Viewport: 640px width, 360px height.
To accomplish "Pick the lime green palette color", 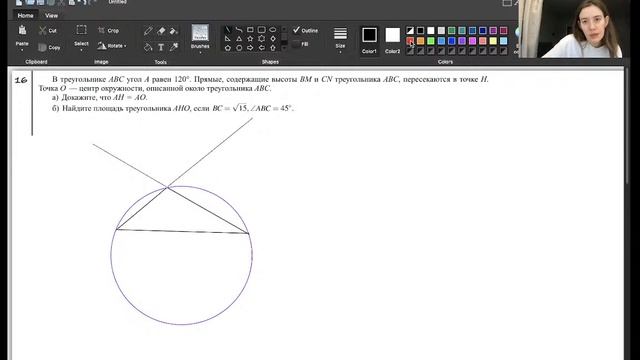I will point(431,41).
